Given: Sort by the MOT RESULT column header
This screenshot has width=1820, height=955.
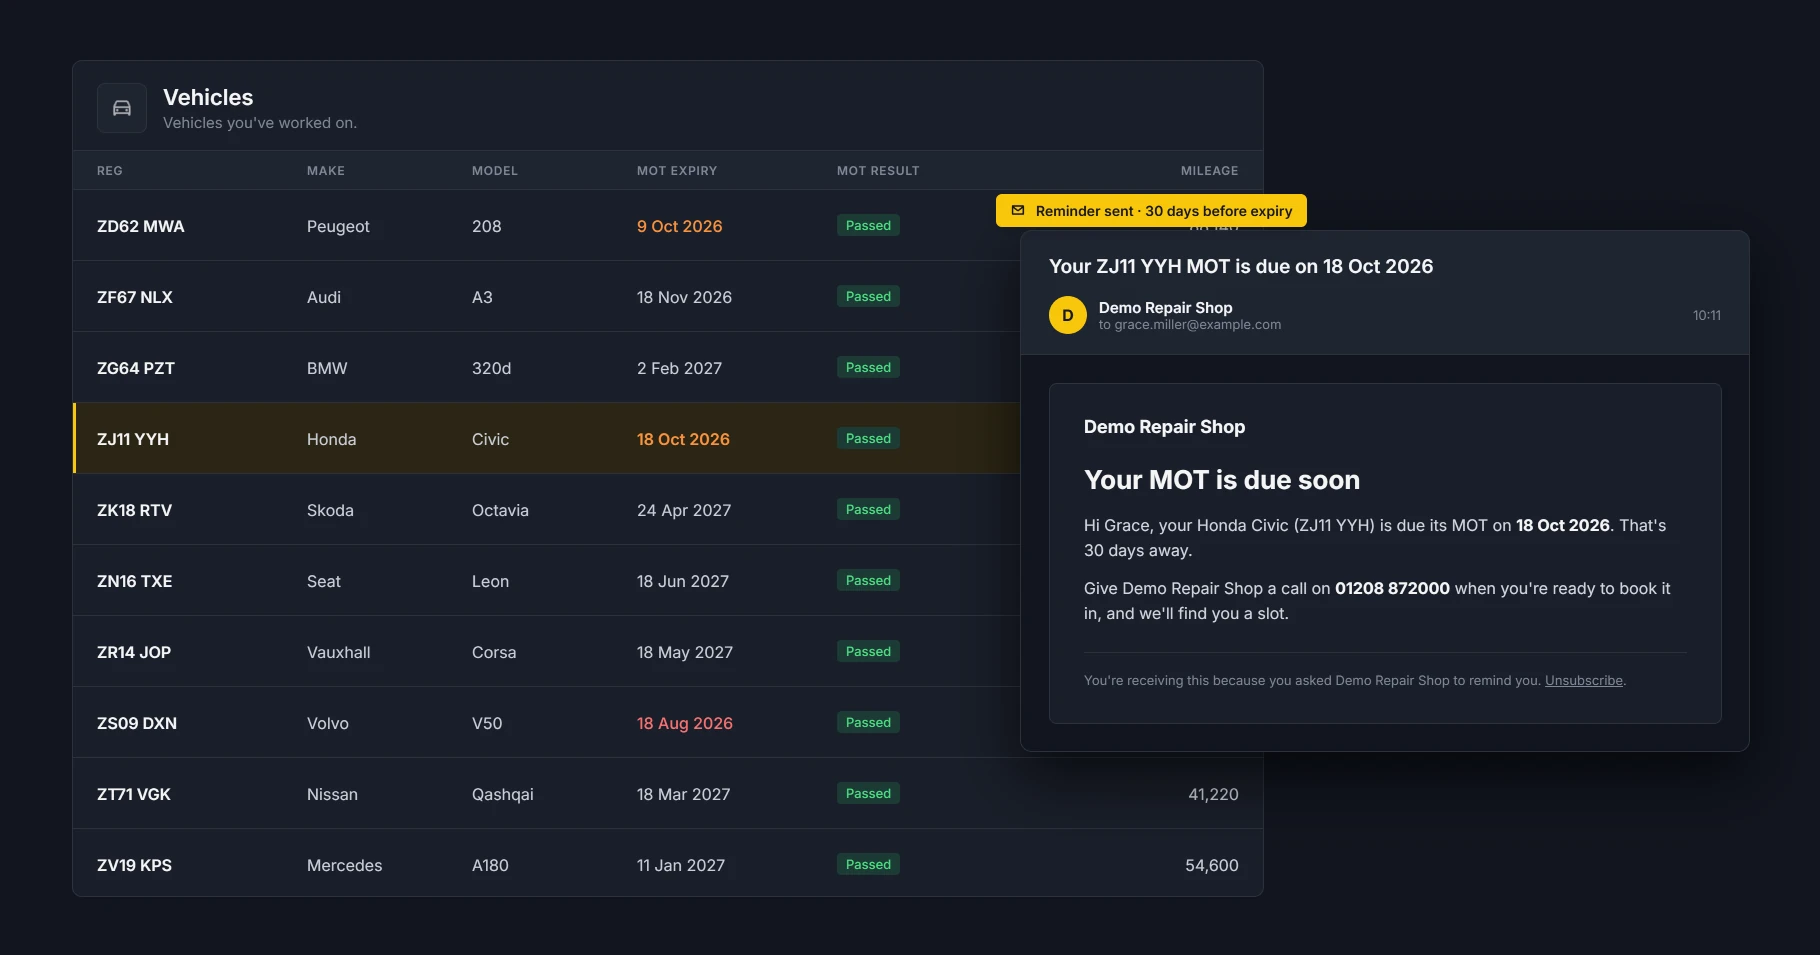Looking at the screenshot, I should point(878,171).
